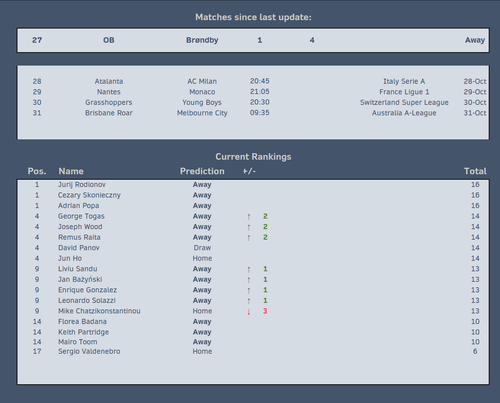The width and height of the screenshot is (500, 403).
Task: Select 'Cezary Skonieczny' in the rankings
Action: [89, 195]
